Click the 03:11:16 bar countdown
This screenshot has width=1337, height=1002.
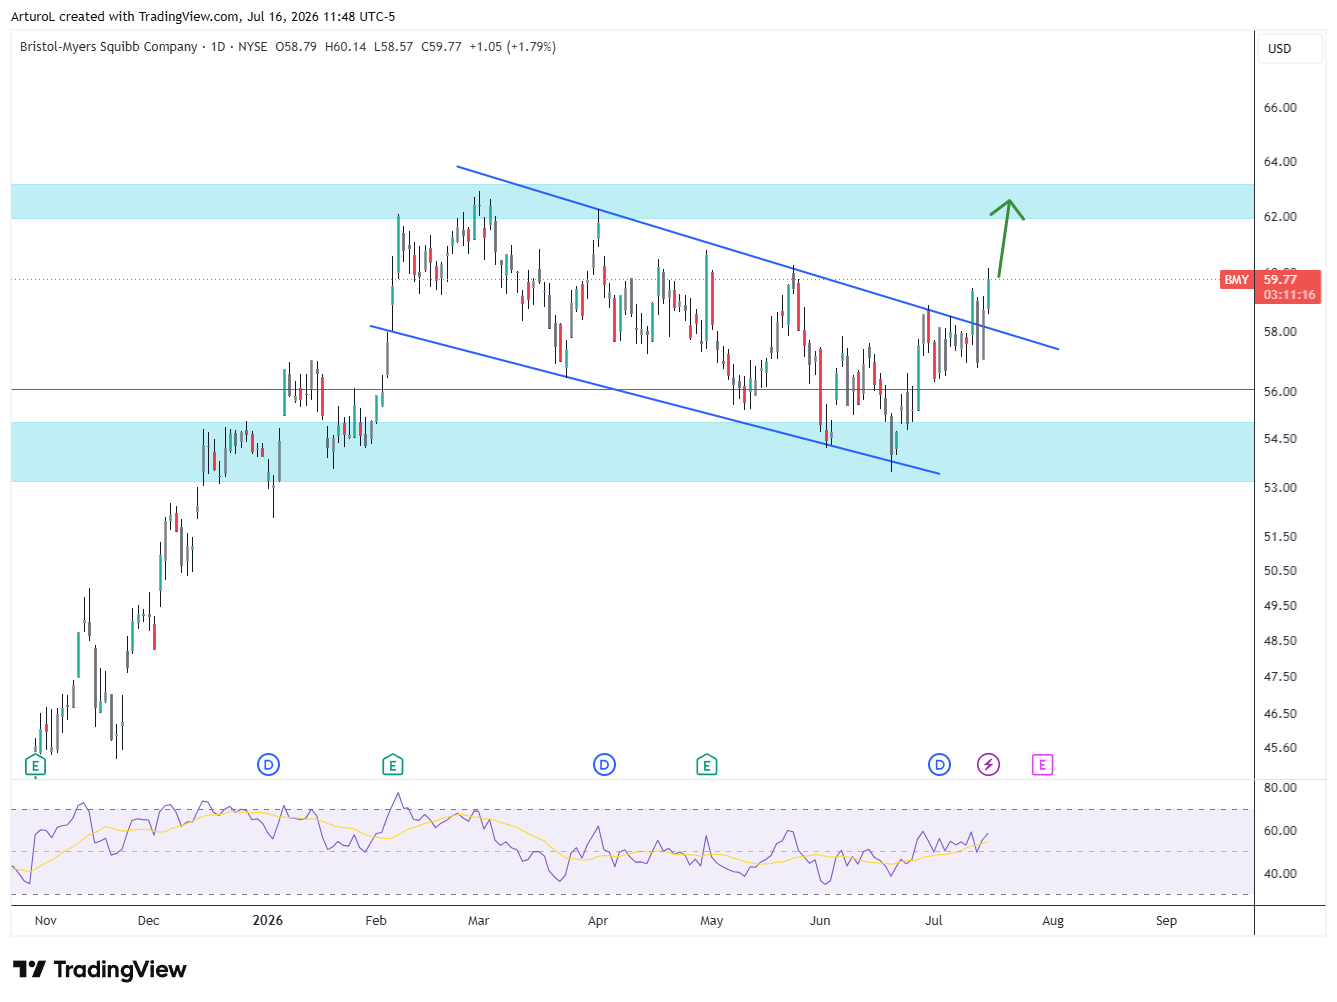pyautogui.click(x=1289, y=295)
